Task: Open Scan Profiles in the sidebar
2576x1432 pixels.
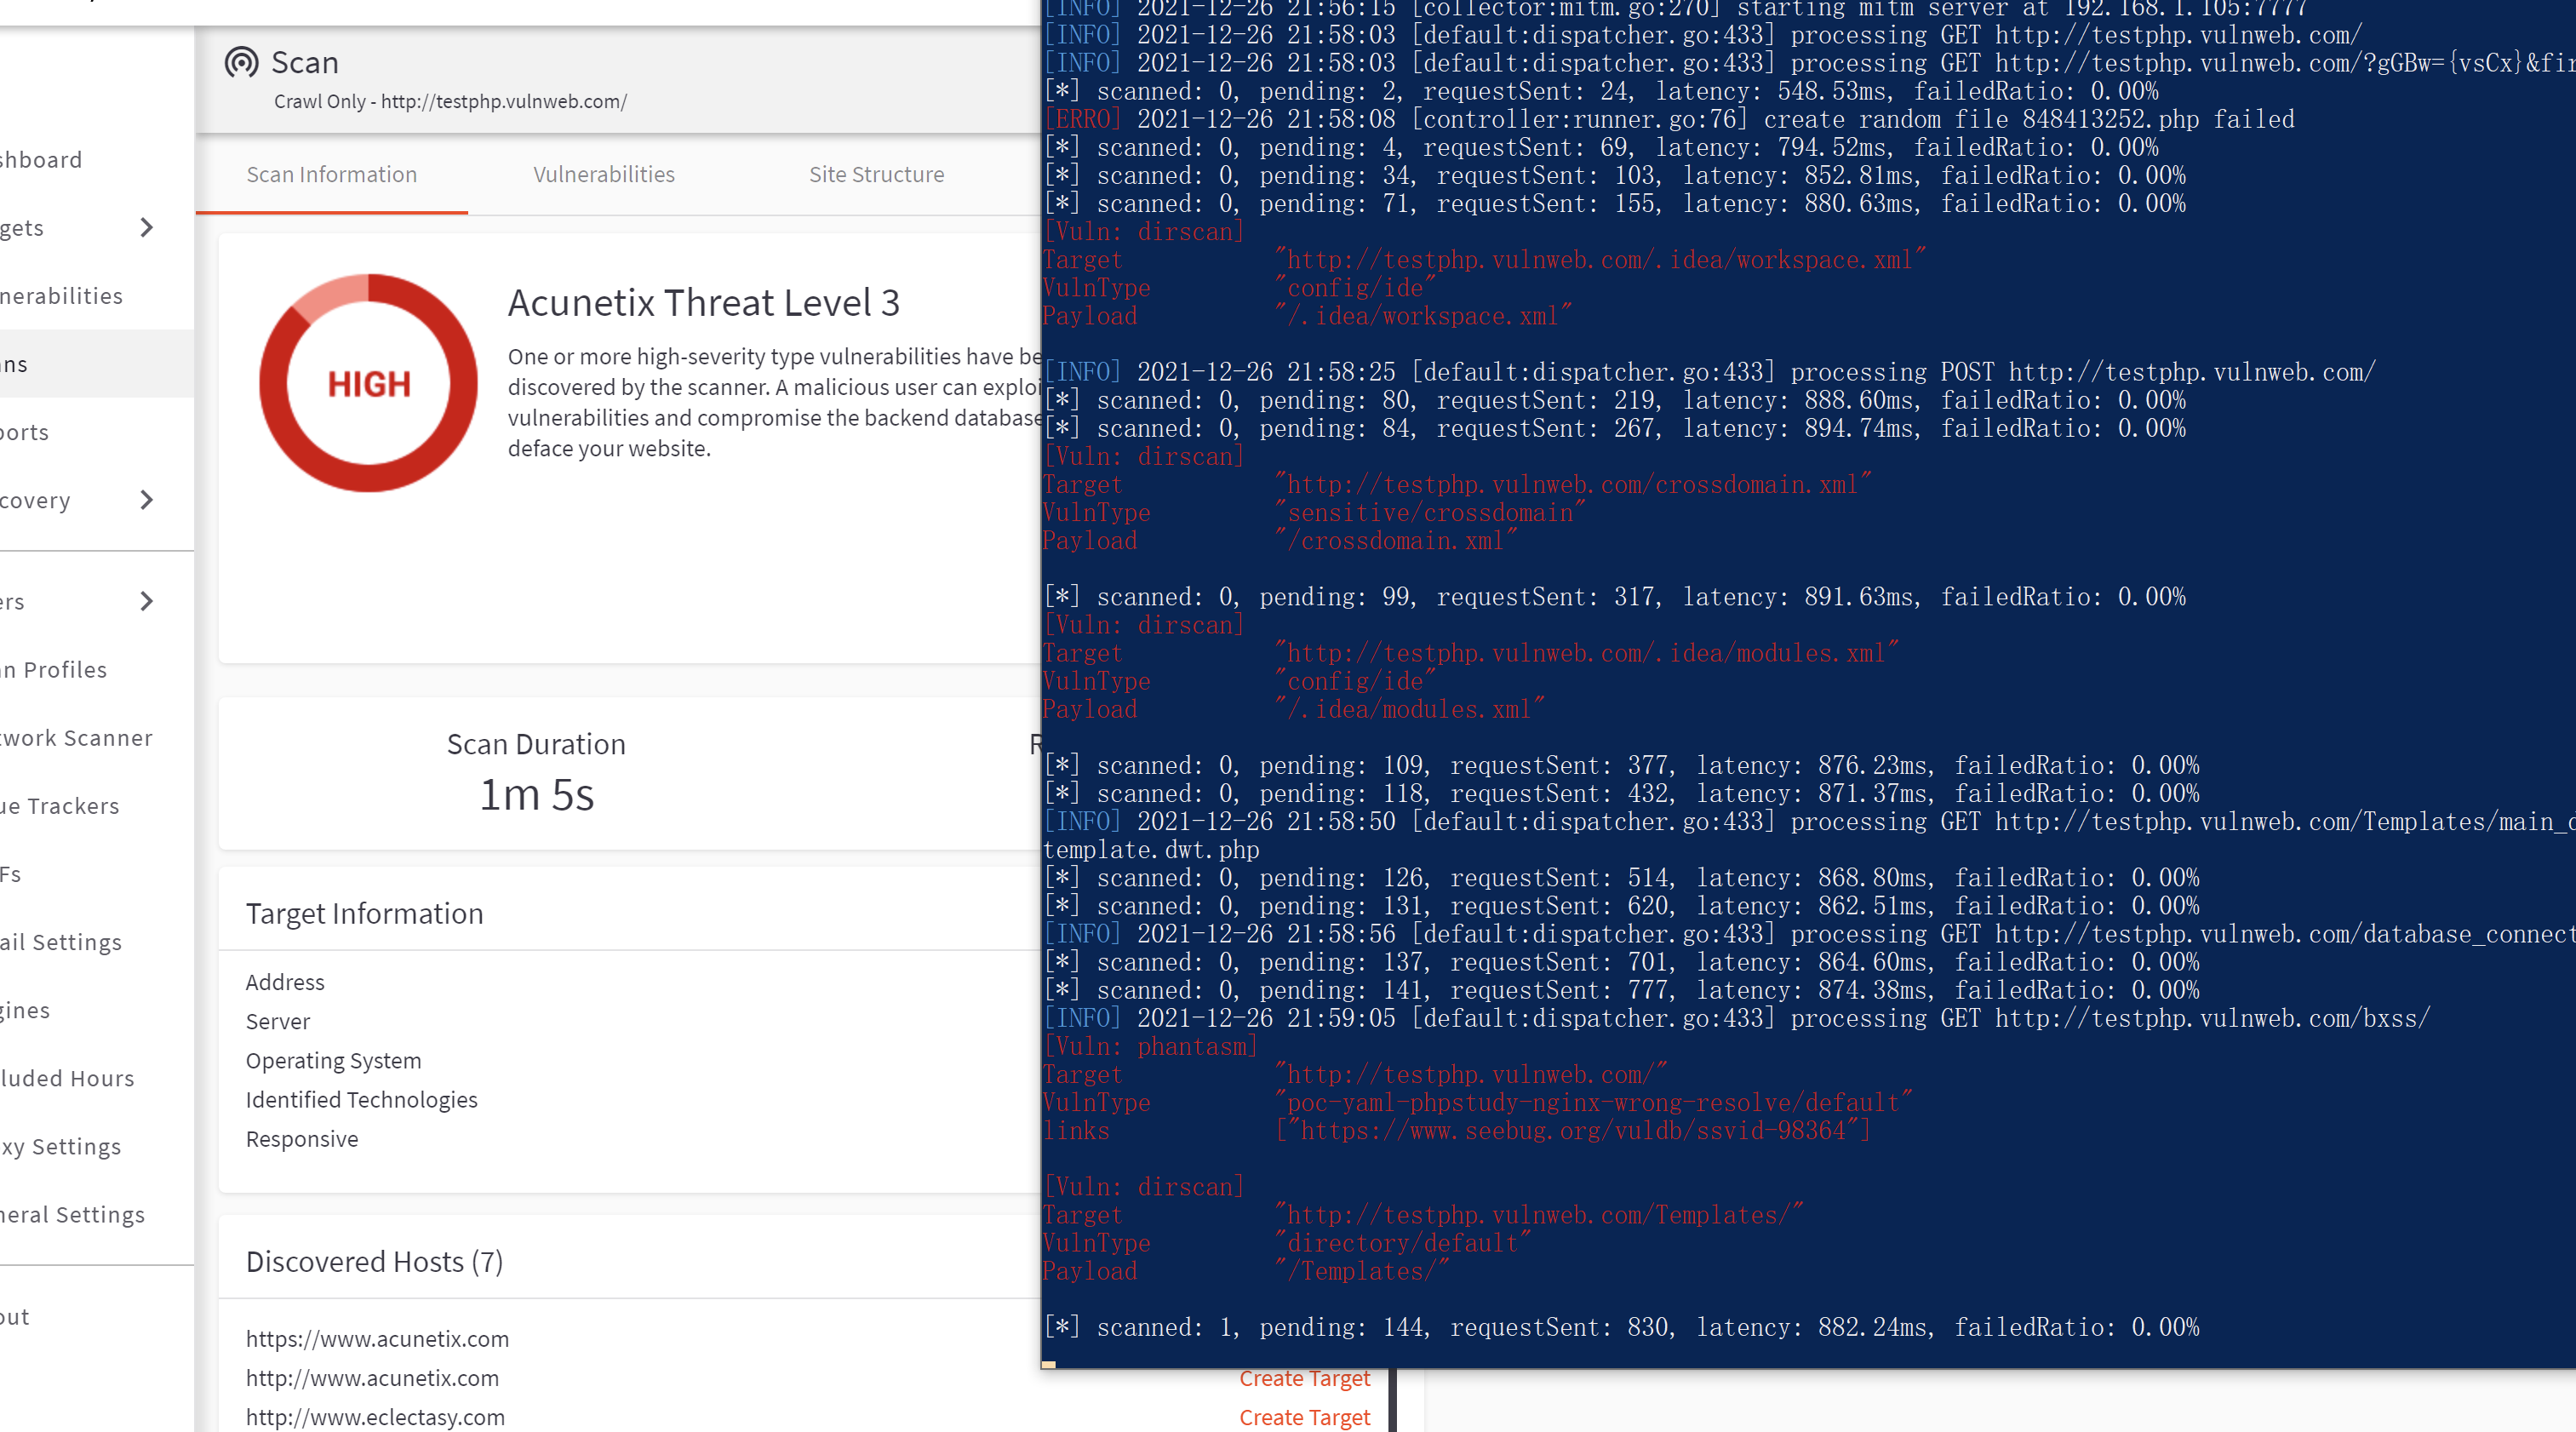Action: pyautogui.click(x=55, y=669)
